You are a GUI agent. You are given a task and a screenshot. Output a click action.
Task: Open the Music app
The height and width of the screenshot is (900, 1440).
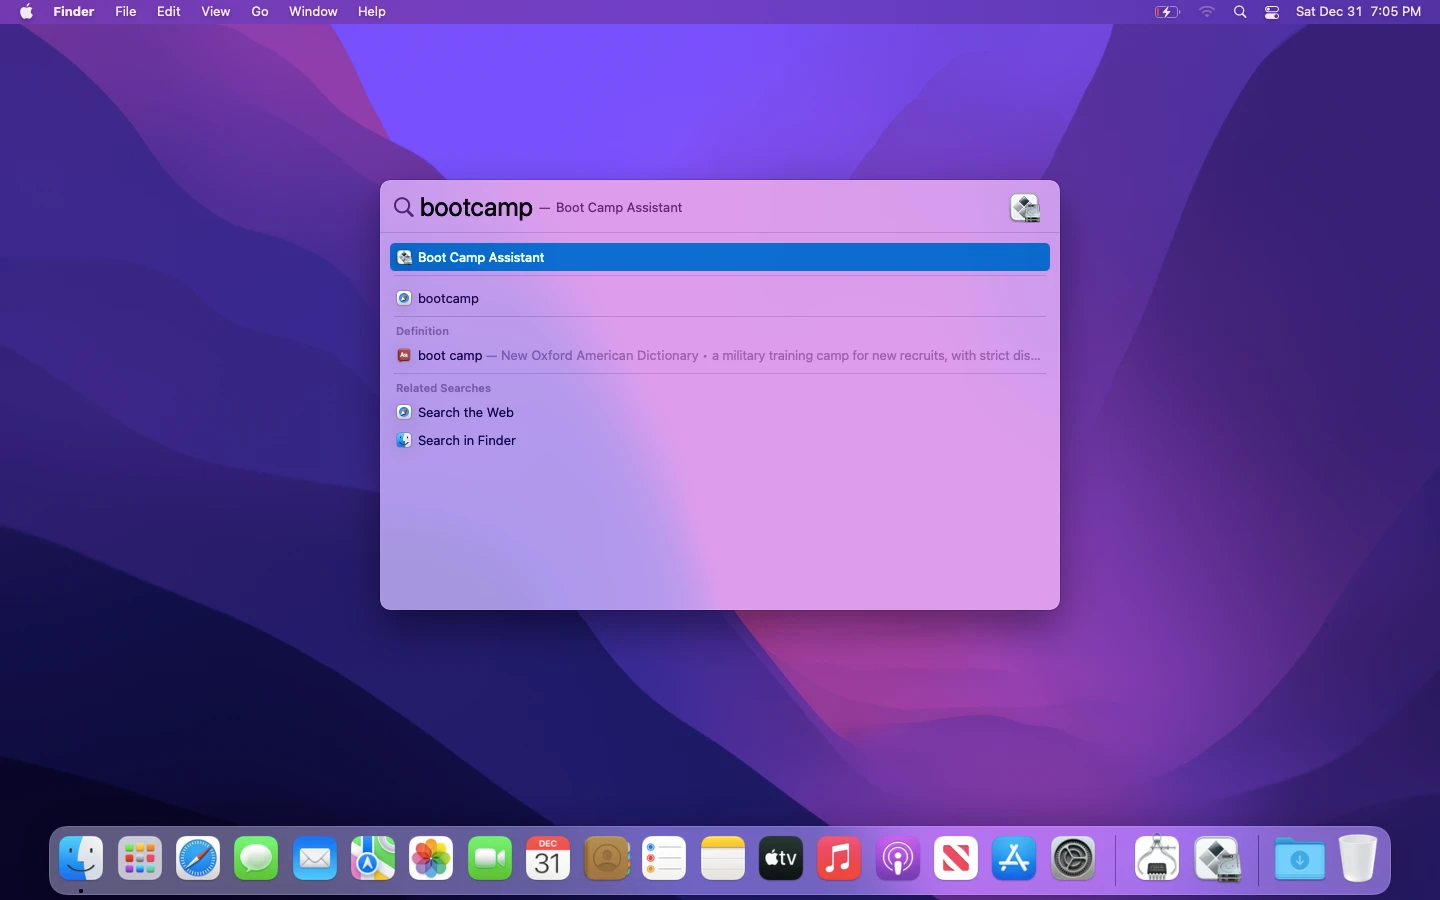(x=838, y=858)
